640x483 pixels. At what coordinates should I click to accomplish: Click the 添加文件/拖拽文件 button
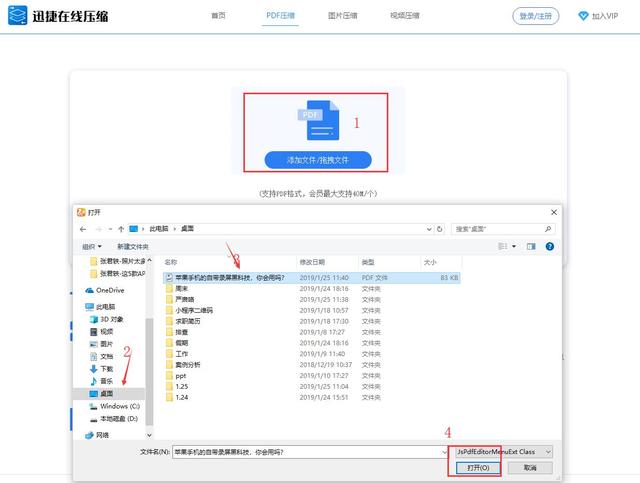click(317, 160)
